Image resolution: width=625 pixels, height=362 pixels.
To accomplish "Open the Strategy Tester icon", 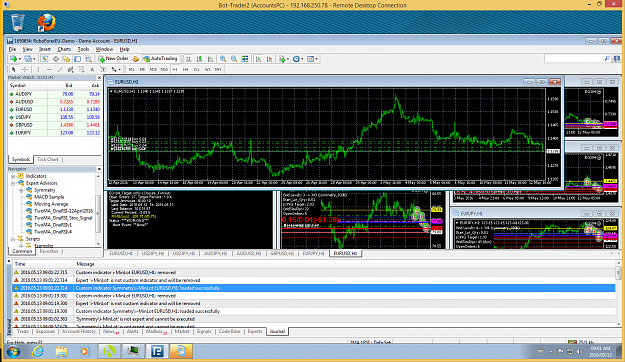I will 88,59.
